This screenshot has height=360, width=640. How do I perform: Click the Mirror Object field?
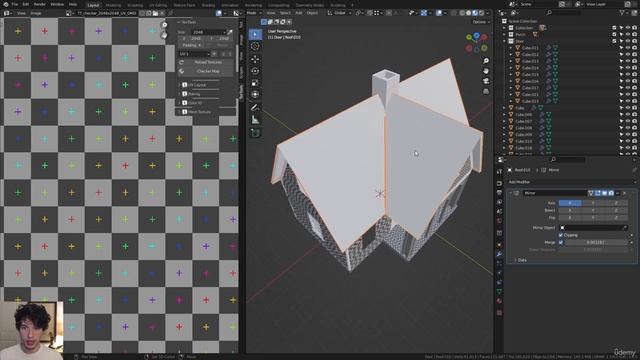click(x=593, y=228)
